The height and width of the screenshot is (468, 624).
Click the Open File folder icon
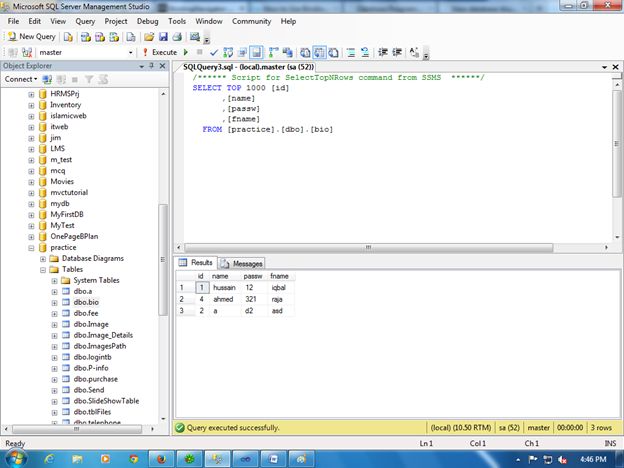click(x=148, y=37)
